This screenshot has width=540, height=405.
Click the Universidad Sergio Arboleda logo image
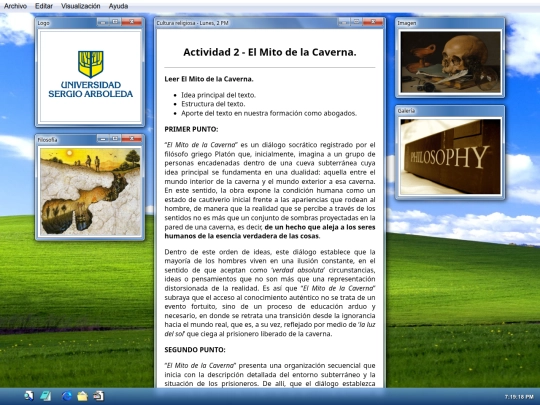click(x=90, y=76)
